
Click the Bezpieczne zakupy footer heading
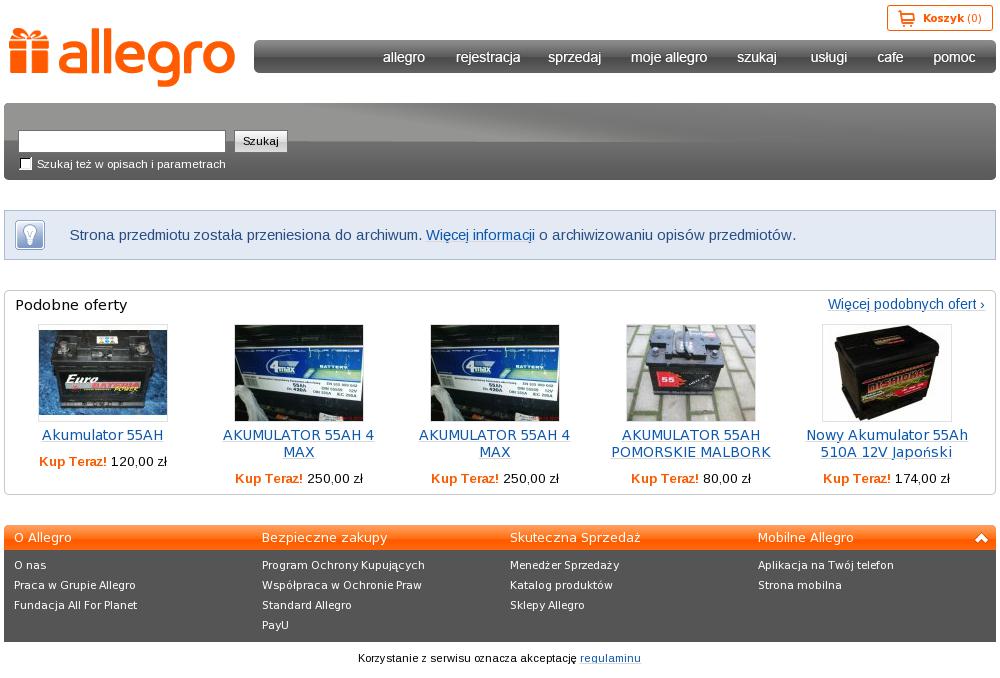pyautogui.click(x=325, y=538)
